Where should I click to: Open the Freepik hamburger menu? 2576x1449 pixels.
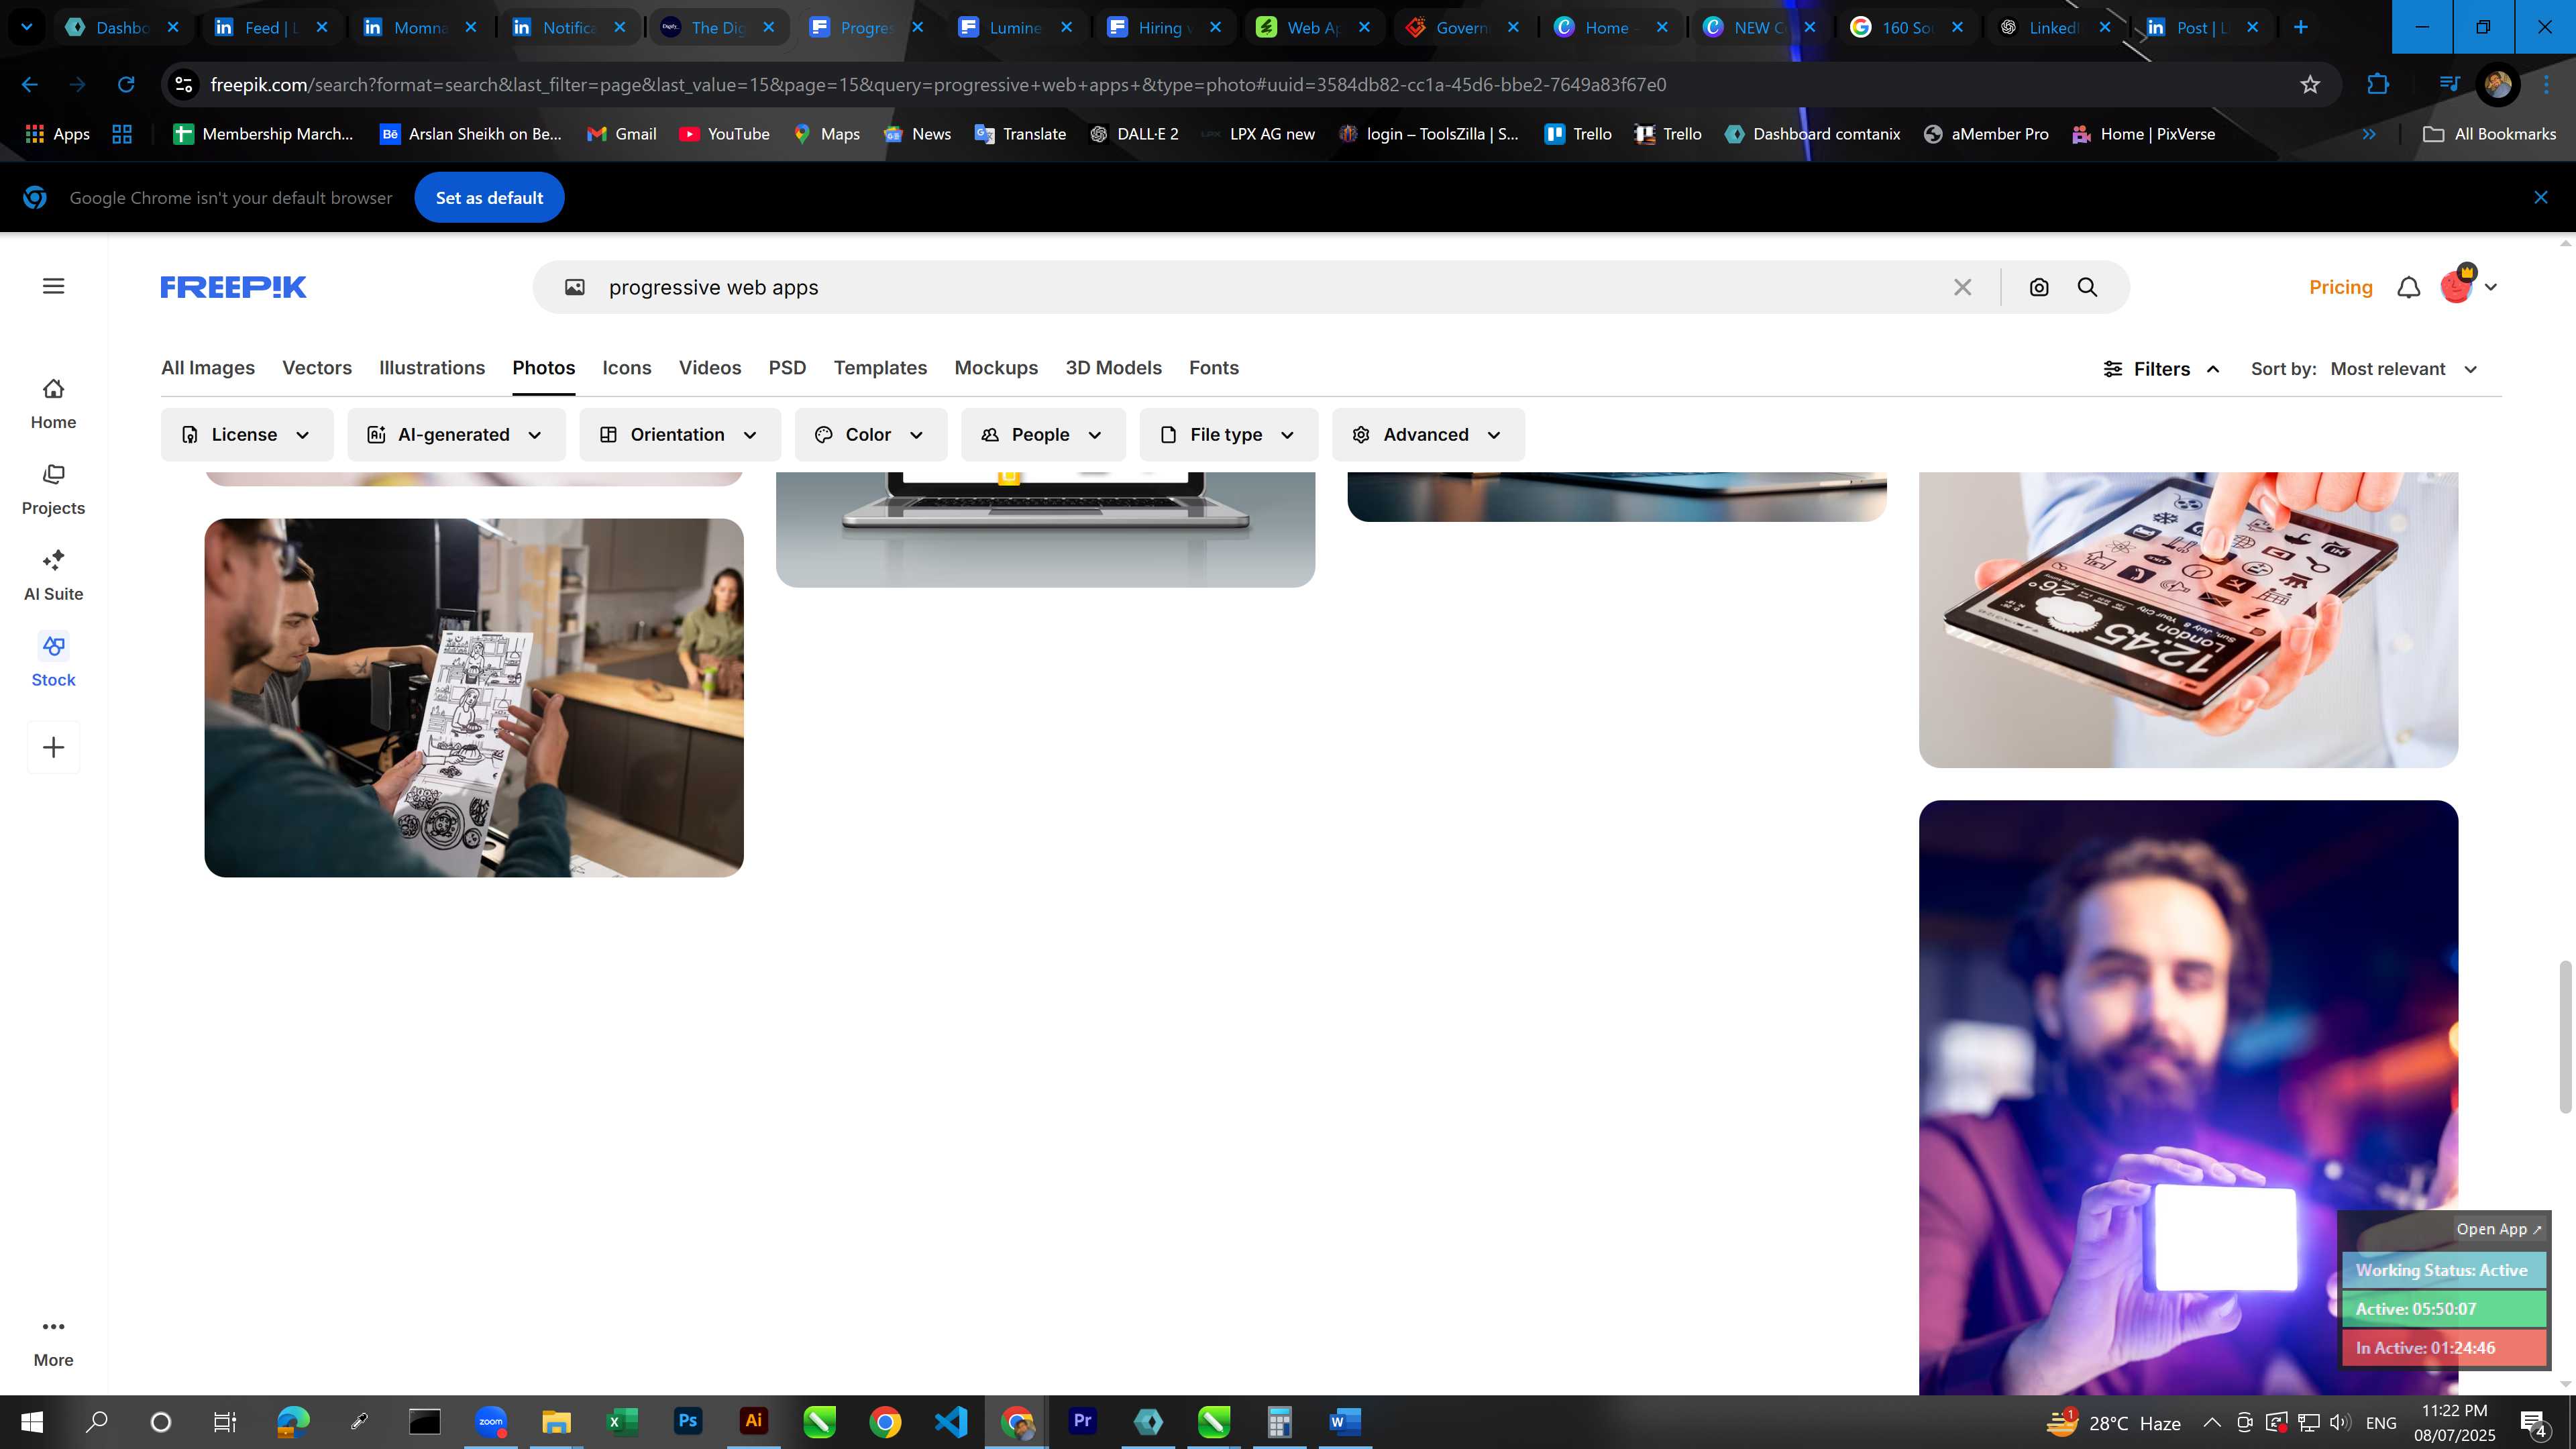[x=54, y=286]
